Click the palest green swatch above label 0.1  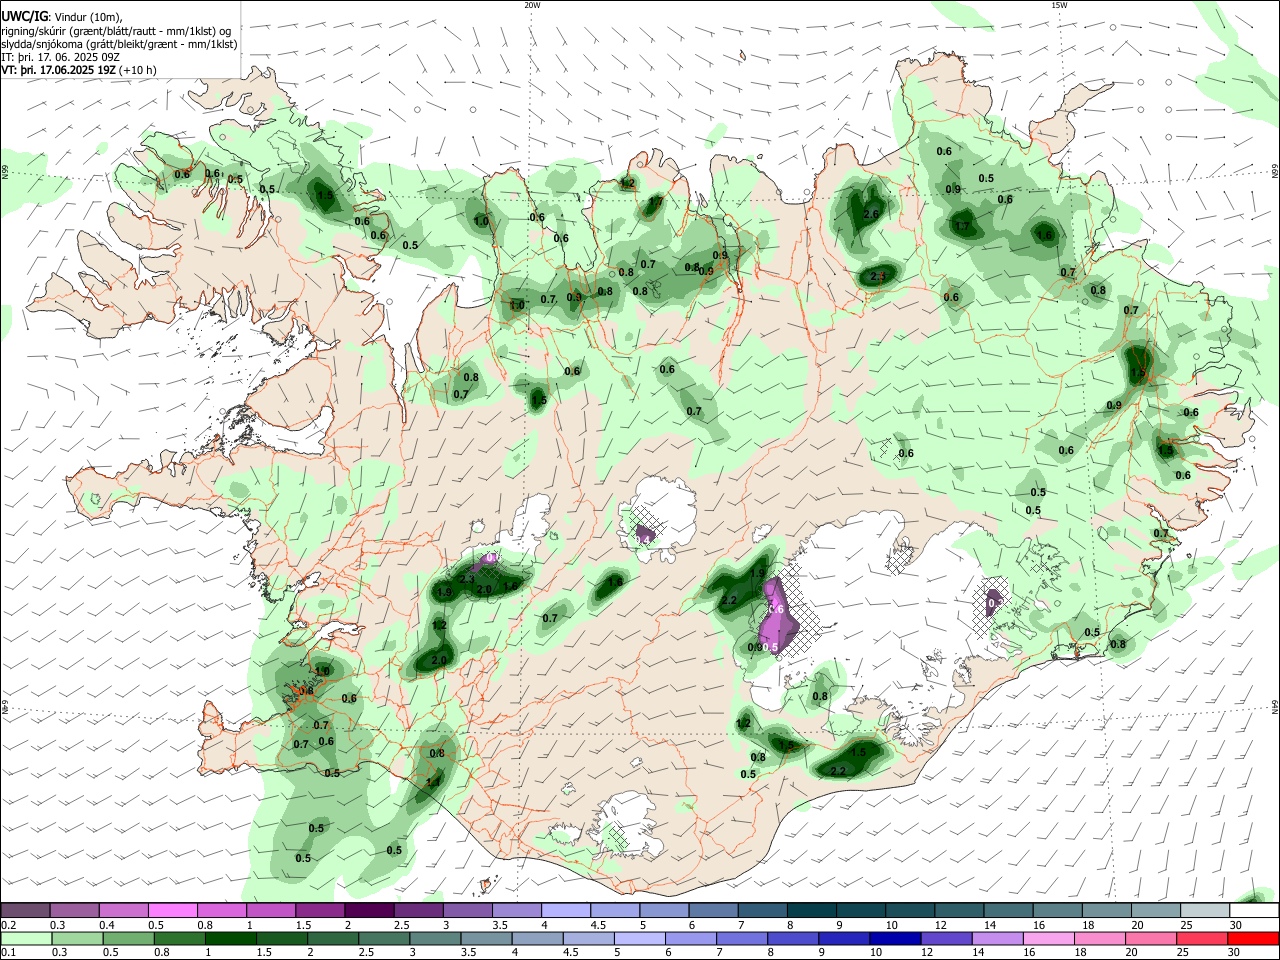(x=26, y=939)
